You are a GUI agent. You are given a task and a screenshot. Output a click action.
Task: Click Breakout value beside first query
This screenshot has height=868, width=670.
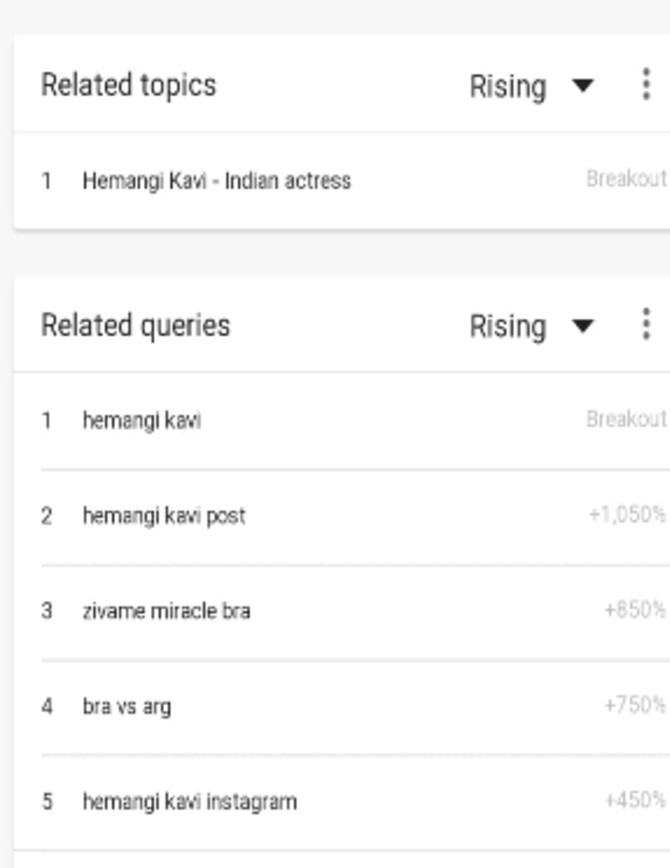(x=625, y=419)
